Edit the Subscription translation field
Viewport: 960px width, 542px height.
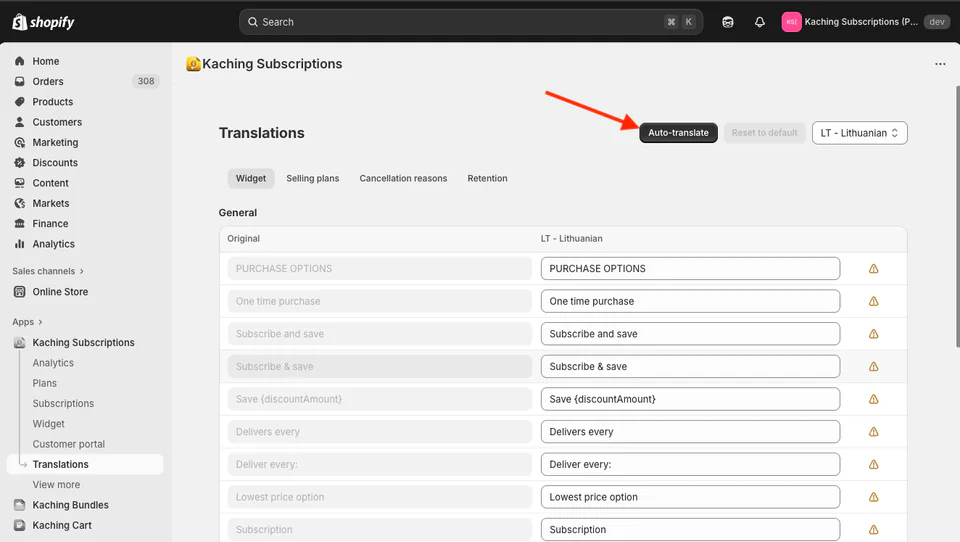click(x=690, y=530)
